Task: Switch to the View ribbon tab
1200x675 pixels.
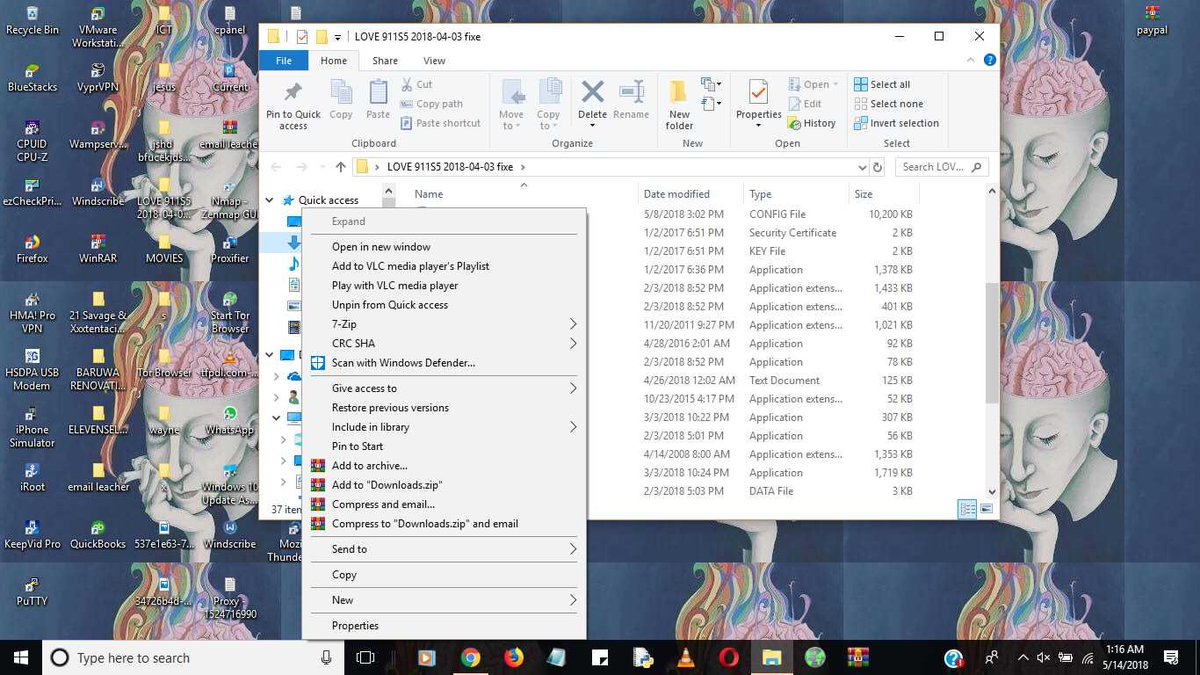Action: point(434,61)
